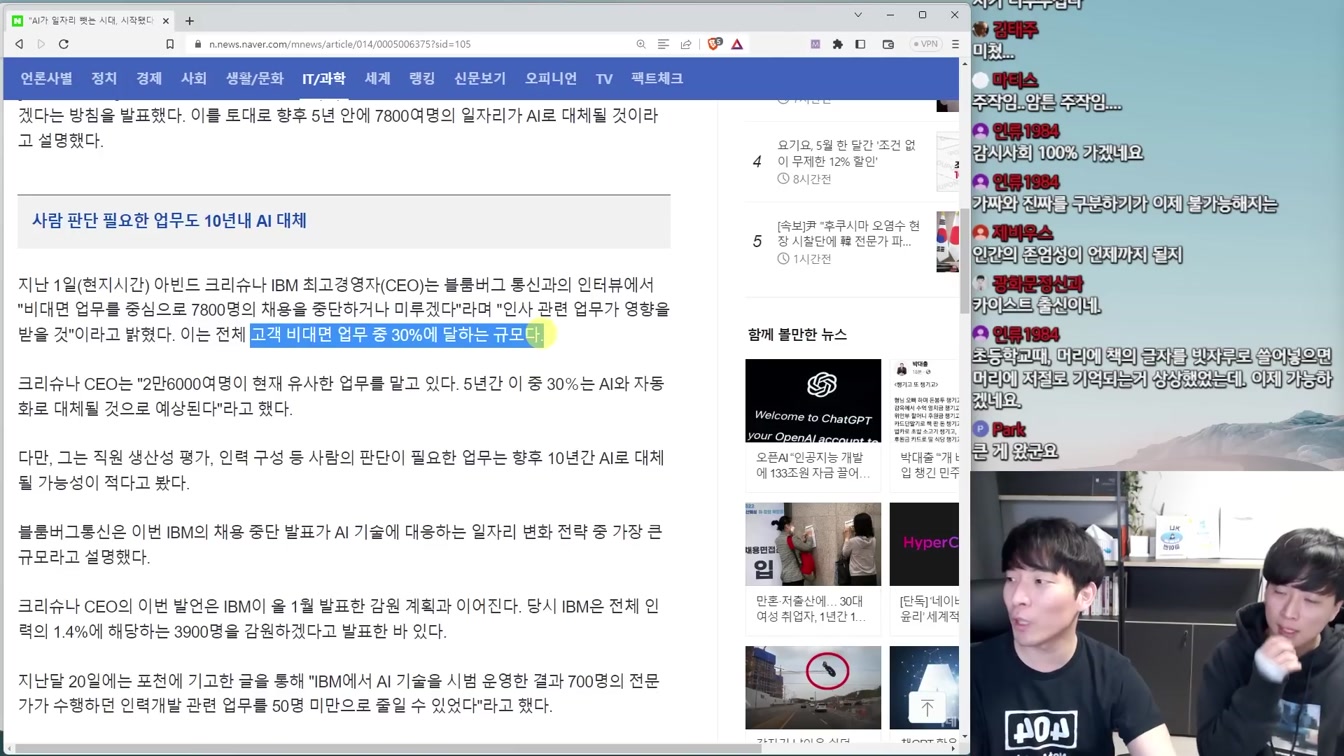Viewport: 1344px width, 756px height.
Task: Open the Brave Wallet icon
Action: coord(888,44)
